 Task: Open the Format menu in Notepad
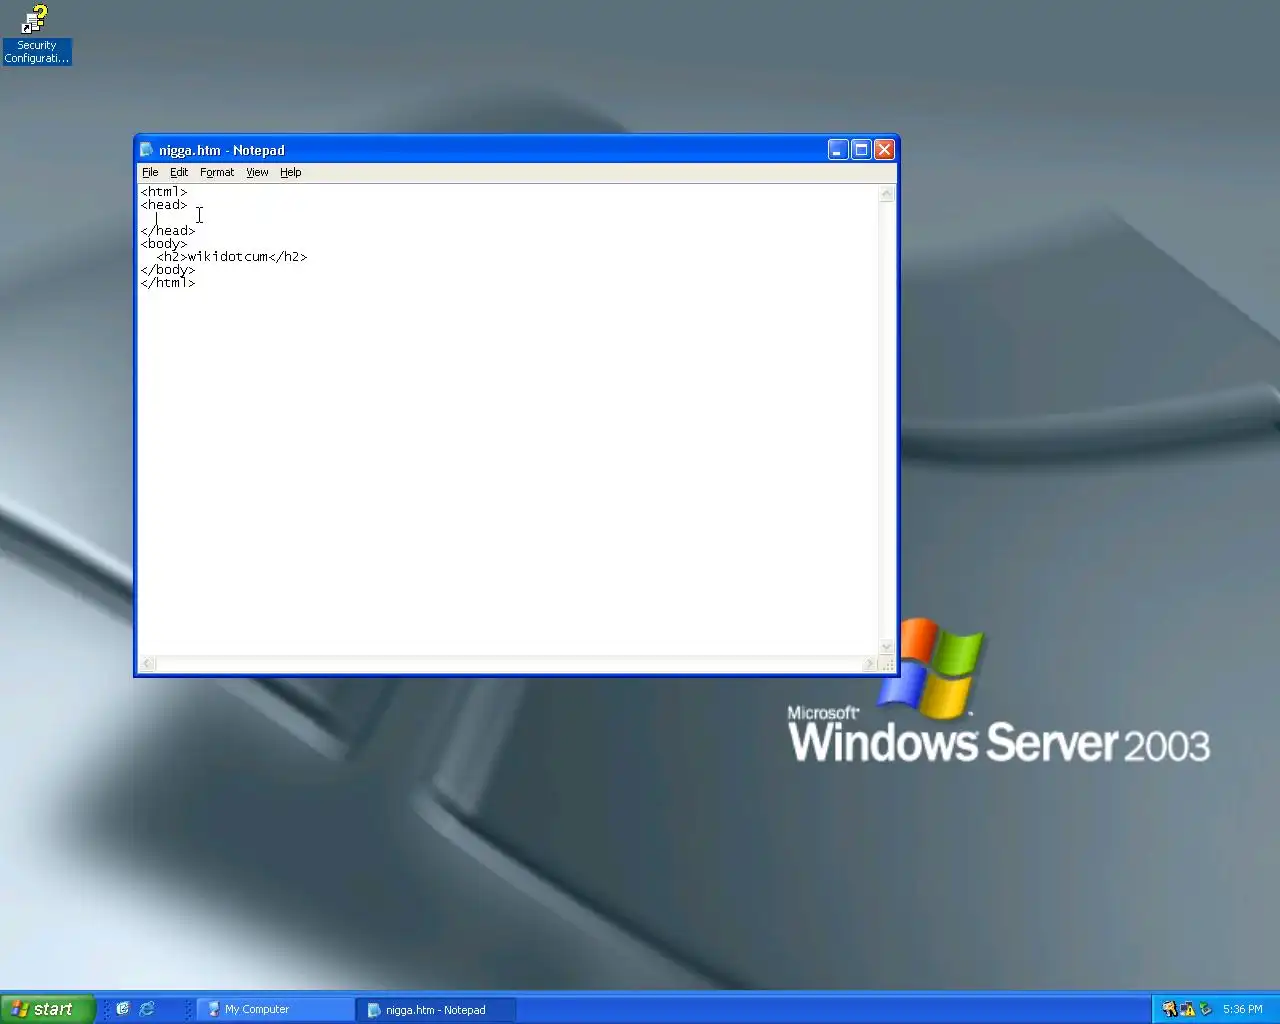click(217, 172)
